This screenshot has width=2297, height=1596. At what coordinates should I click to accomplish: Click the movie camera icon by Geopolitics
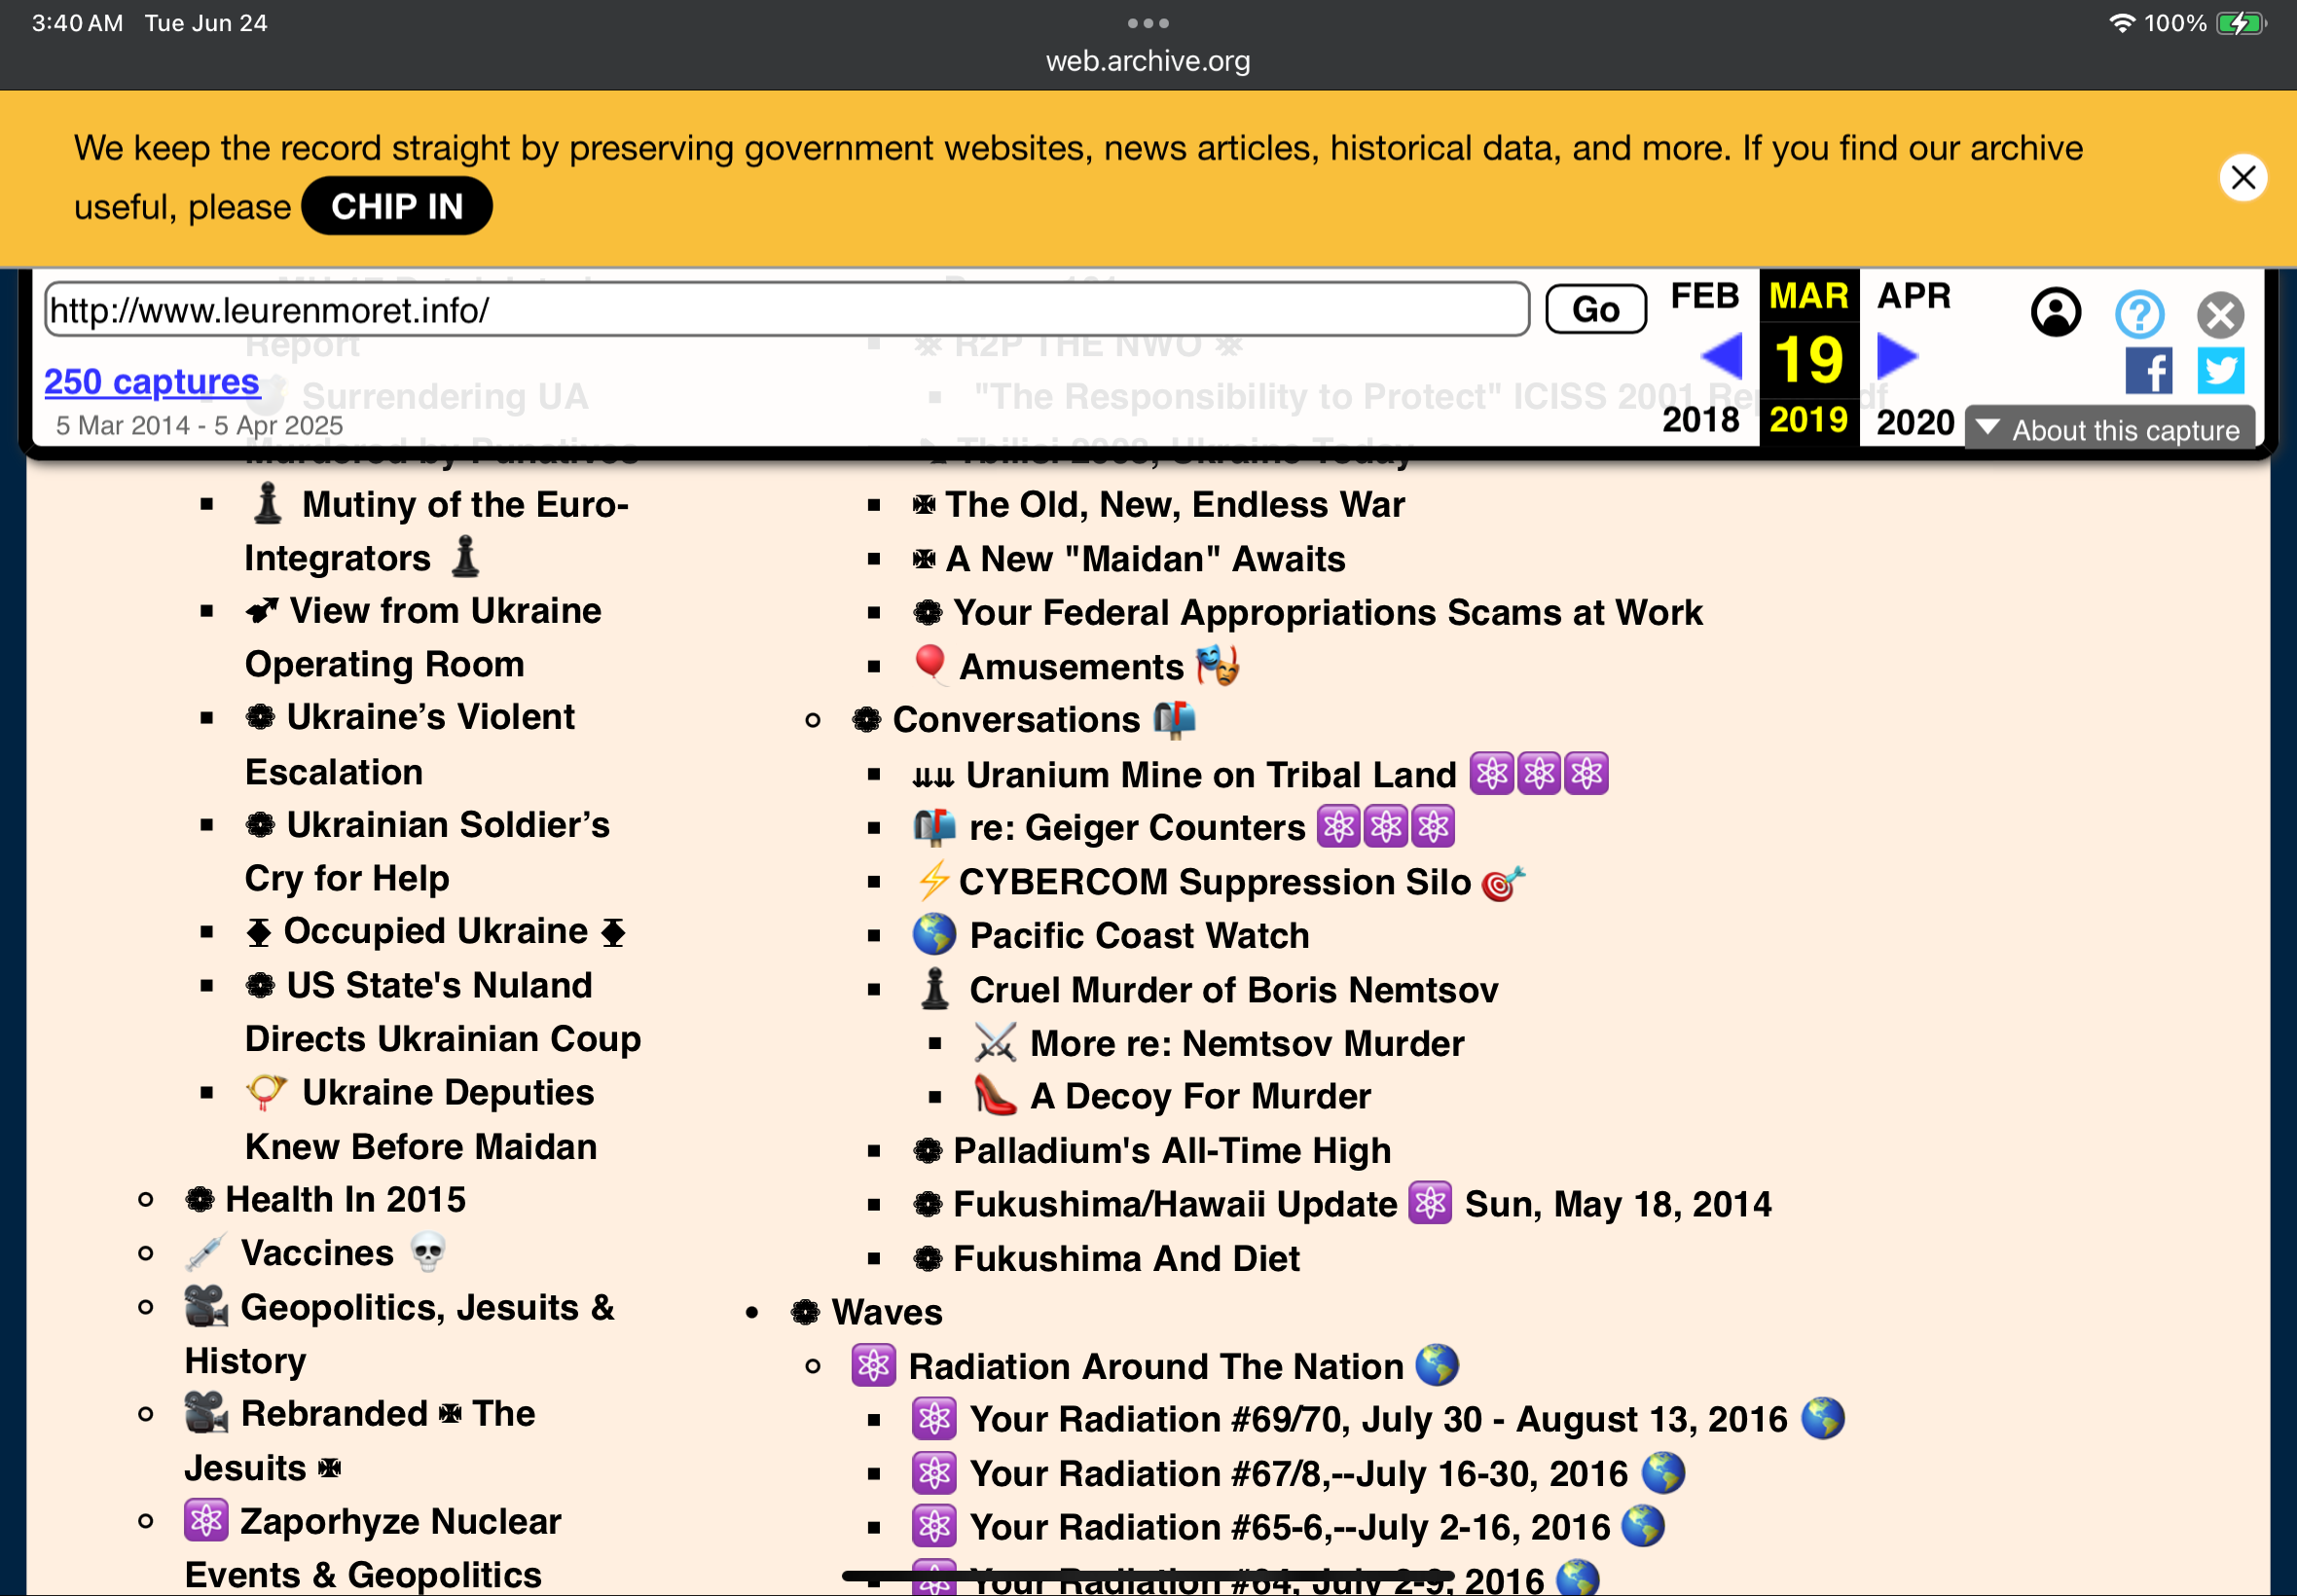click(x=206, y=1306)
